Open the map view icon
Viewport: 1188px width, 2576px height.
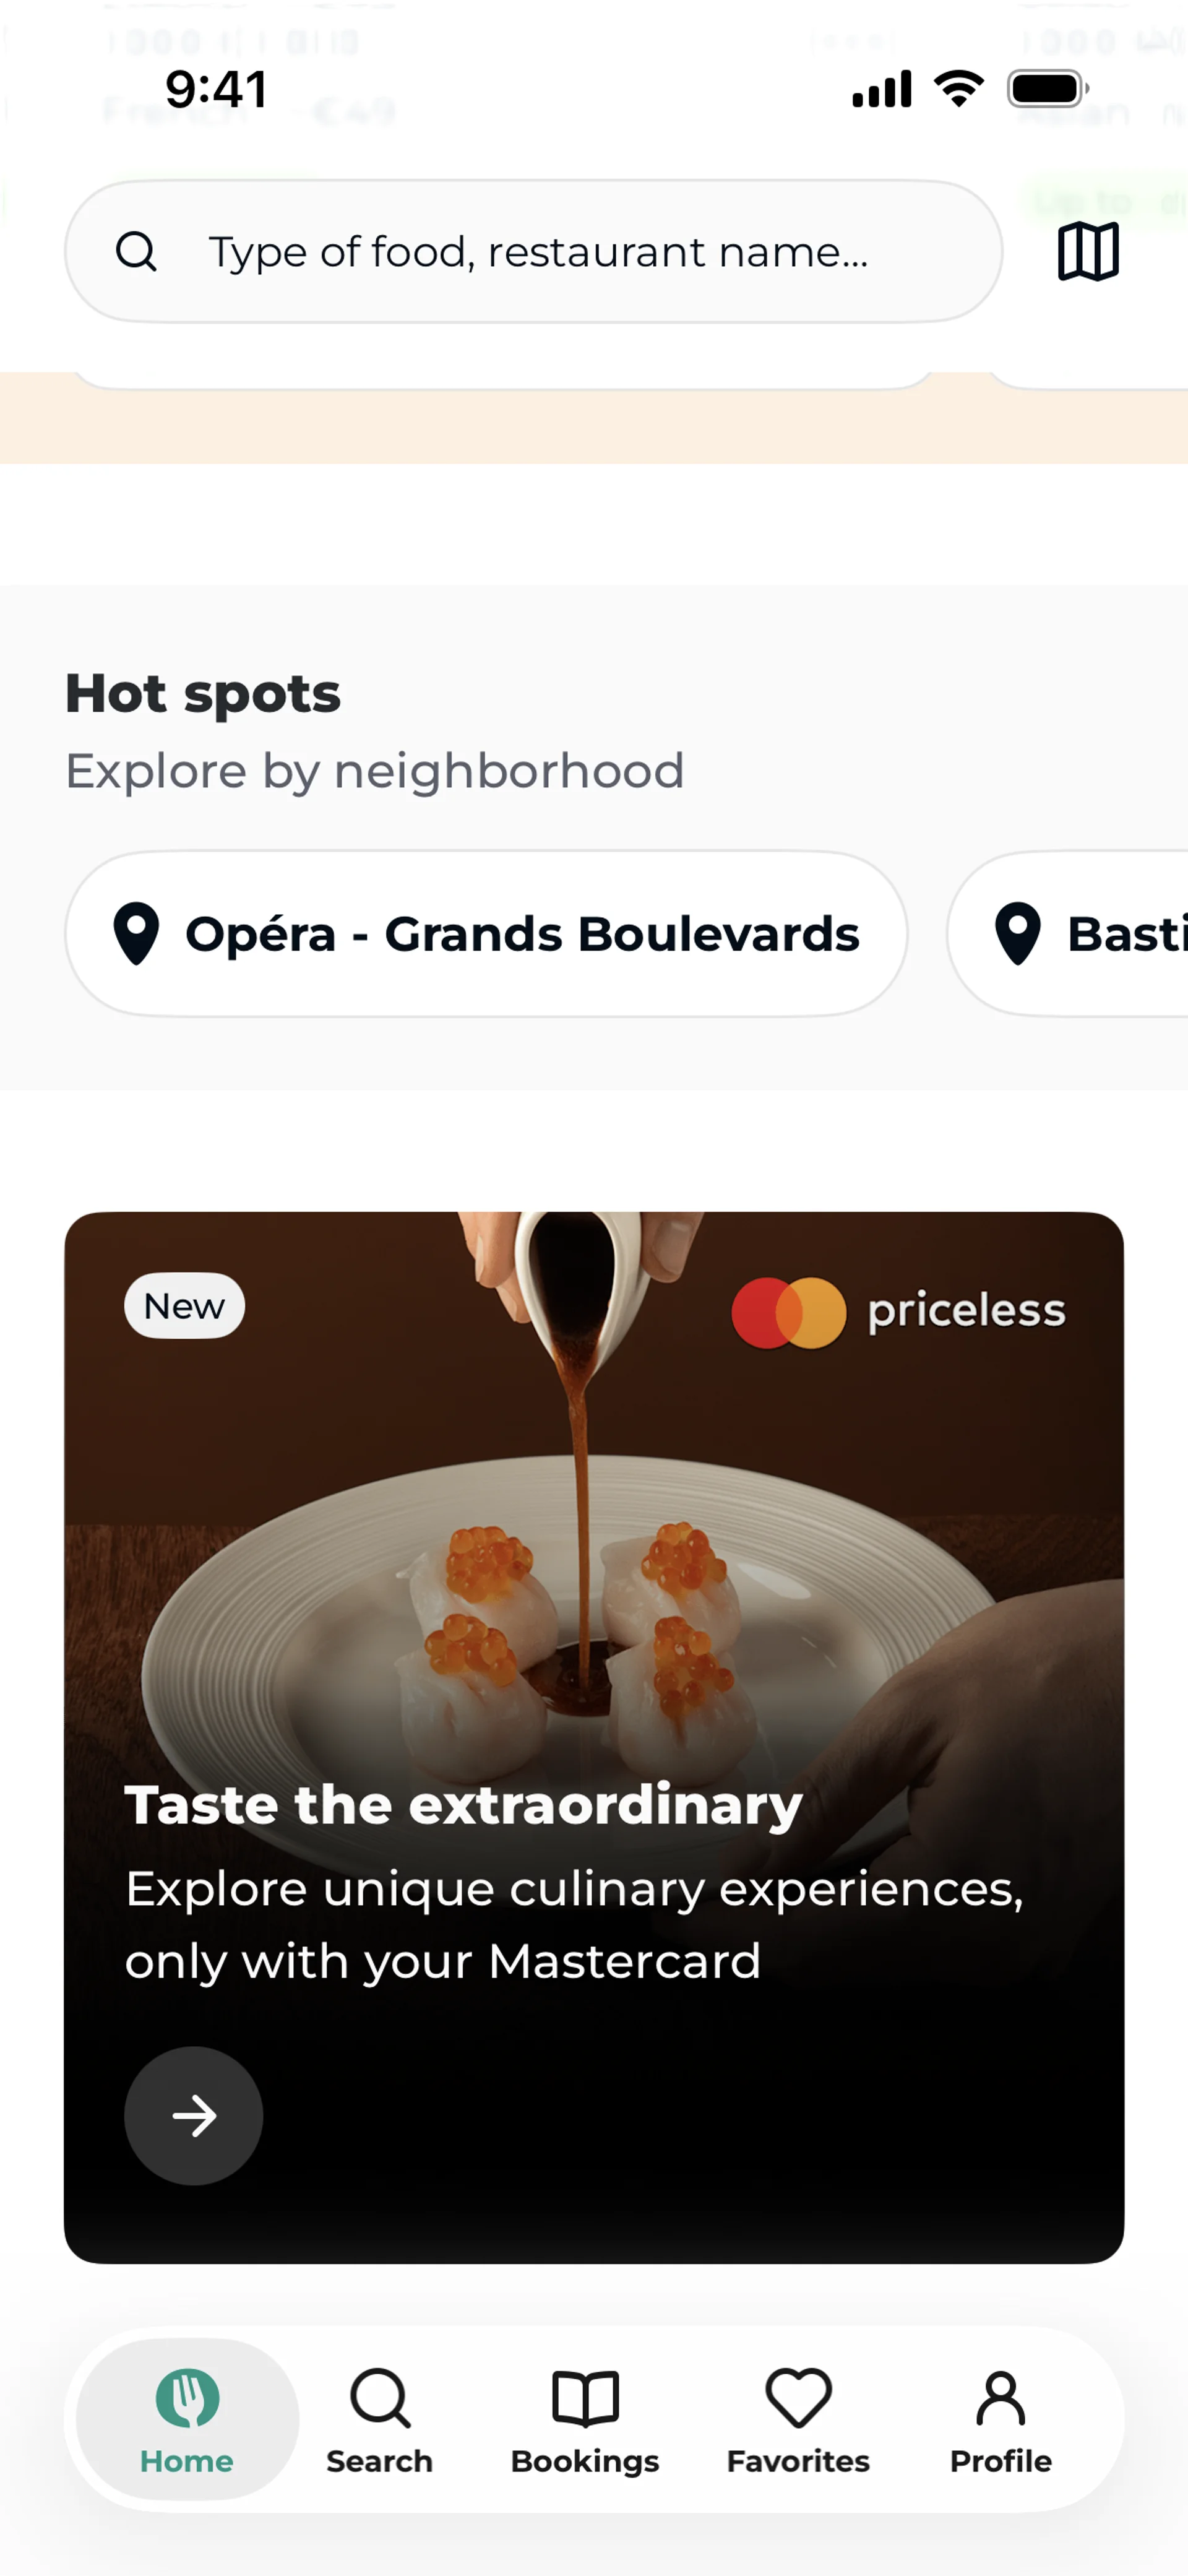[x=1088, y=251]
